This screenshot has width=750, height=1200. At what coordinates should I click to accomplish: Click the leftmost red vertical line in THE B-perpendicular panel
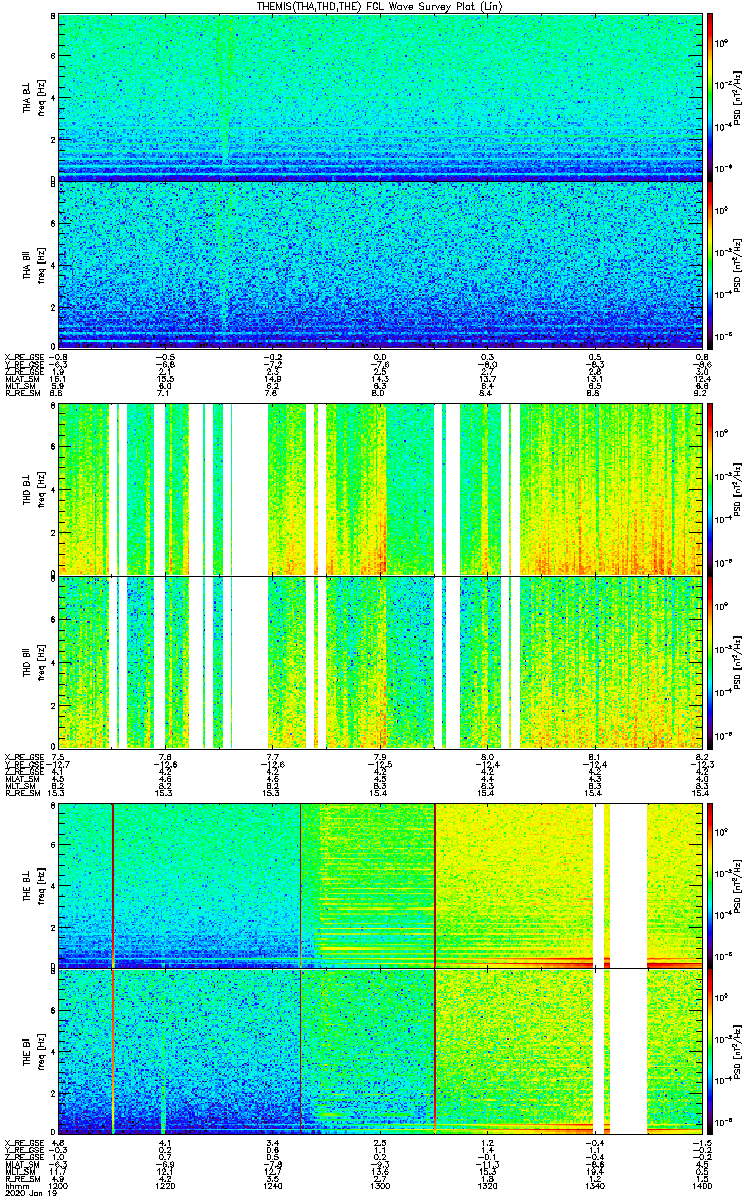tap(113, 885)
